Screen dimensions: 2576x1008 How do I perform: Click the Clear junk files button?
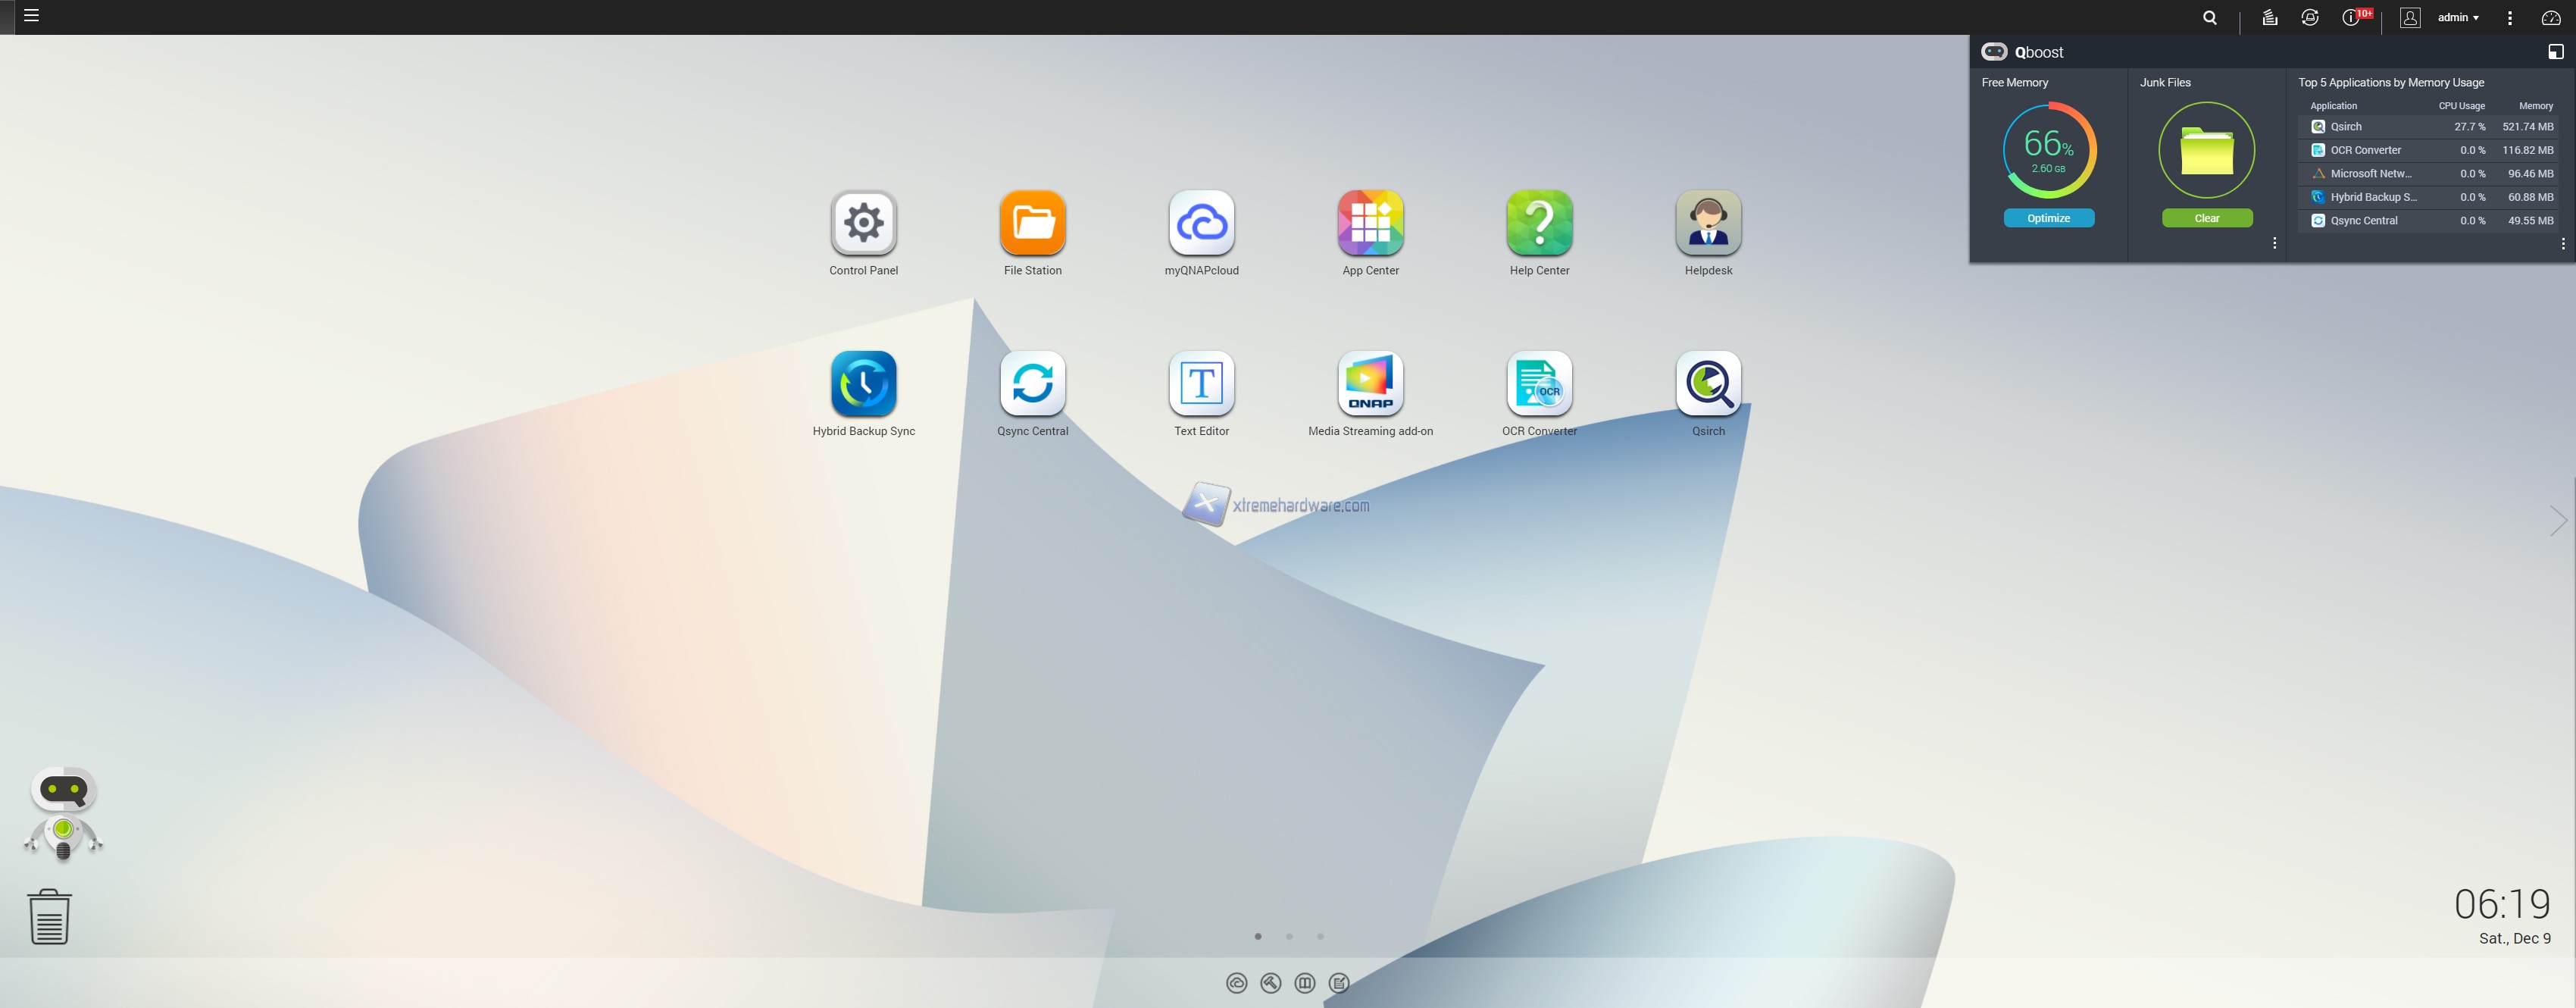2206,218
